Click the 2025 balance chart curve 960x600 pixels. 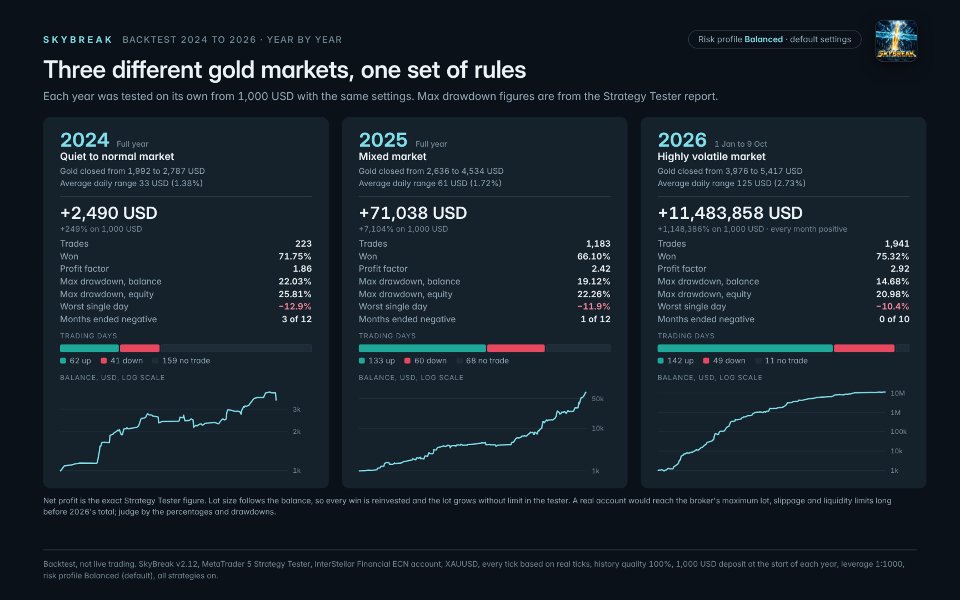(x=472, y=432)
